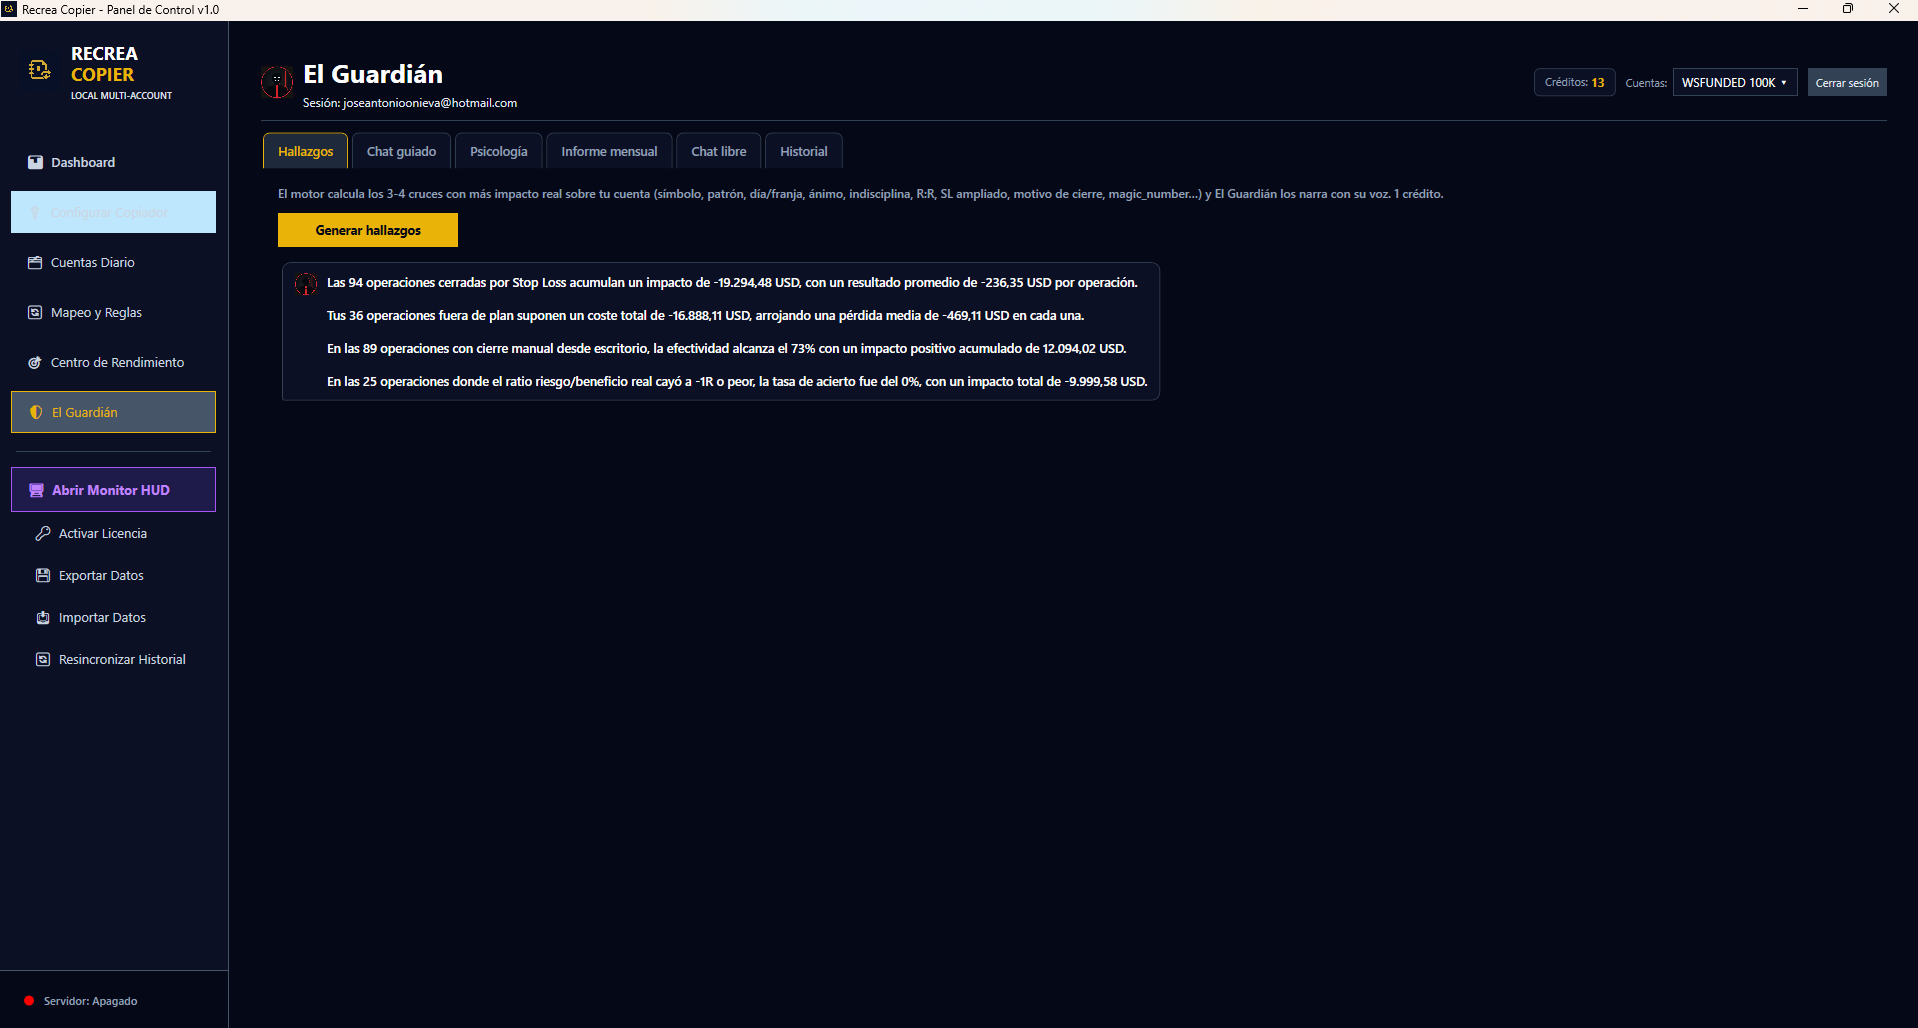Select the Configurar Copiador sidebar item
This screenshot has height=1028, width=1918.
(113, 212)
